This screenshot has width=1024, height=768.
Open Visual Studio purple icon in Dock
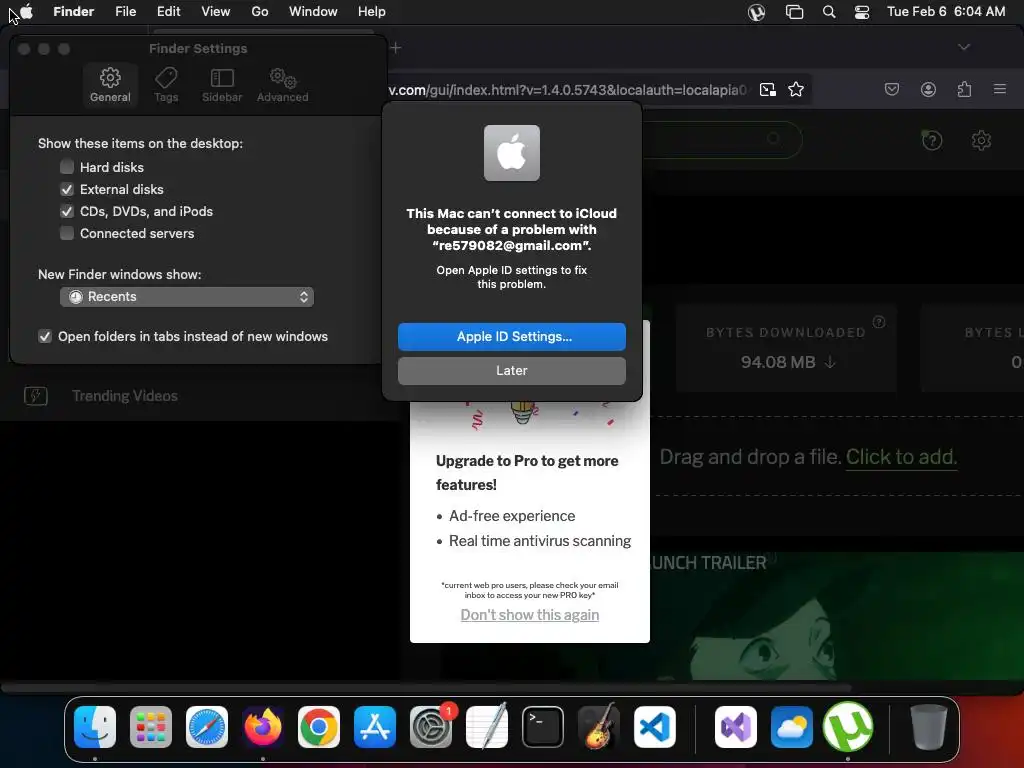(x=736, y=727)
